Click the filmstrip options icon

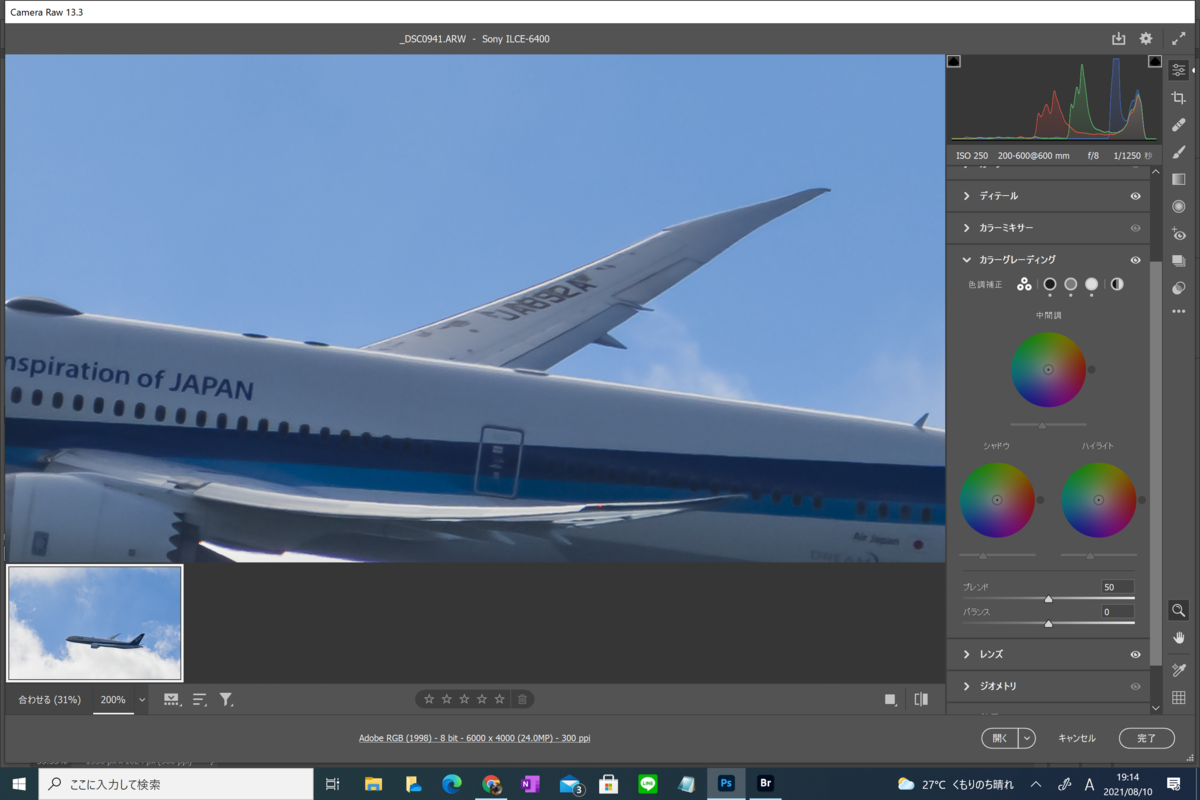(x=171, y=700)
